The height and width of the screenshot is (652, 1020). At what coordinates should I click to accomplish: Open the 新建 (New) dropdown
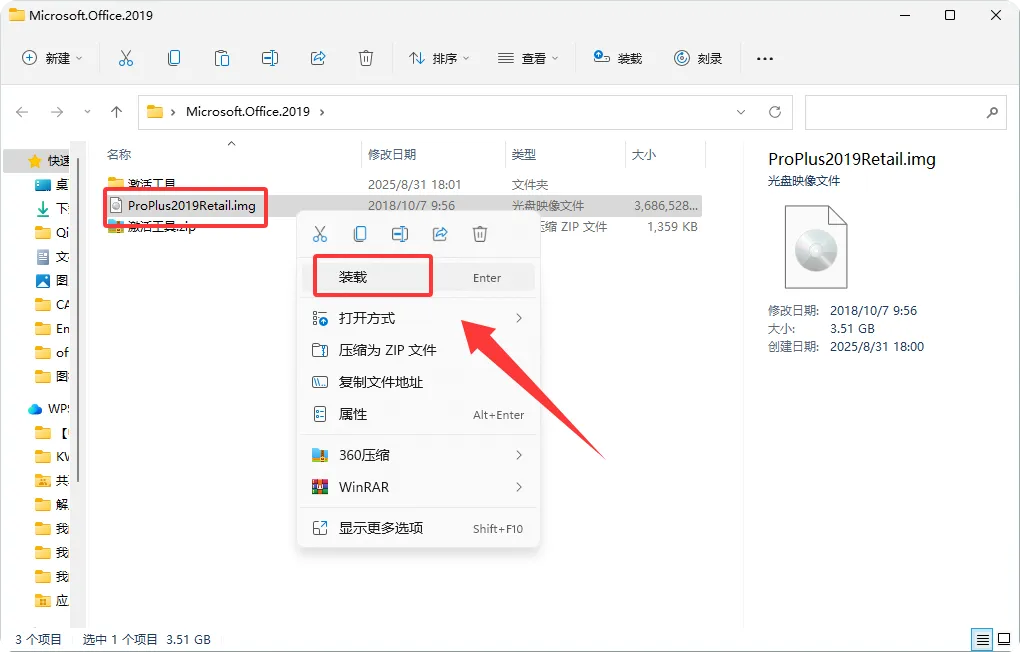point(52,59)
